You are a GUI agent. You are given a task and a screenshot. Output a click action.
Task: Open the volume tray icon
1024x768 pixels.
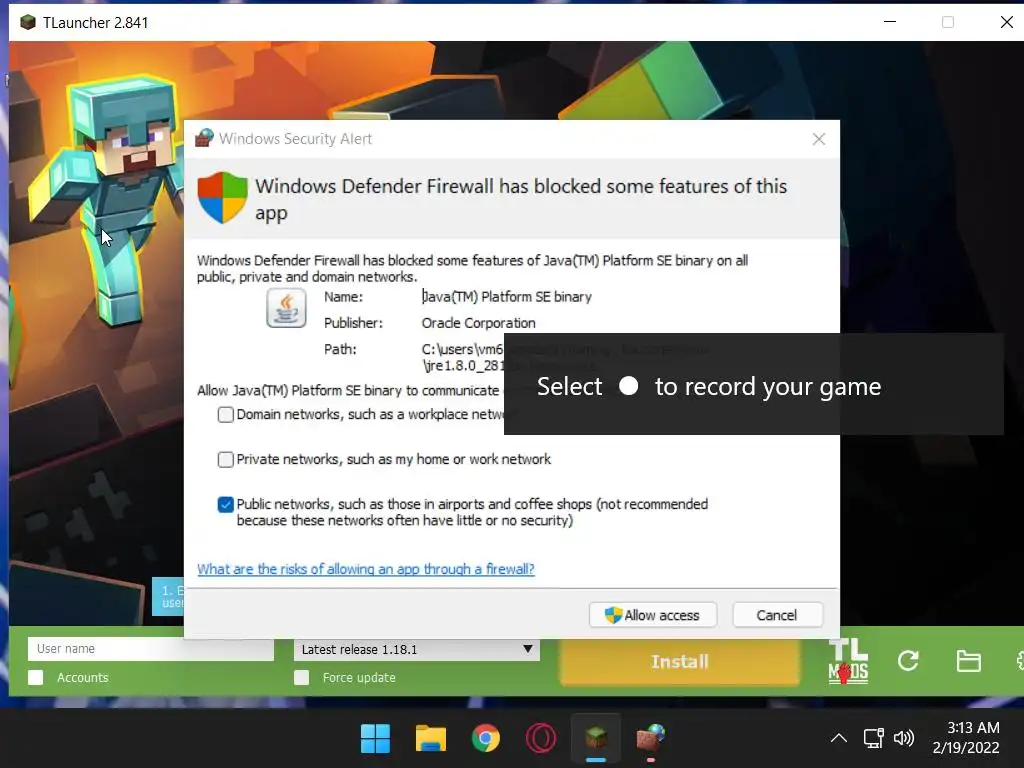pyautogui.click(x=904, y=739)
